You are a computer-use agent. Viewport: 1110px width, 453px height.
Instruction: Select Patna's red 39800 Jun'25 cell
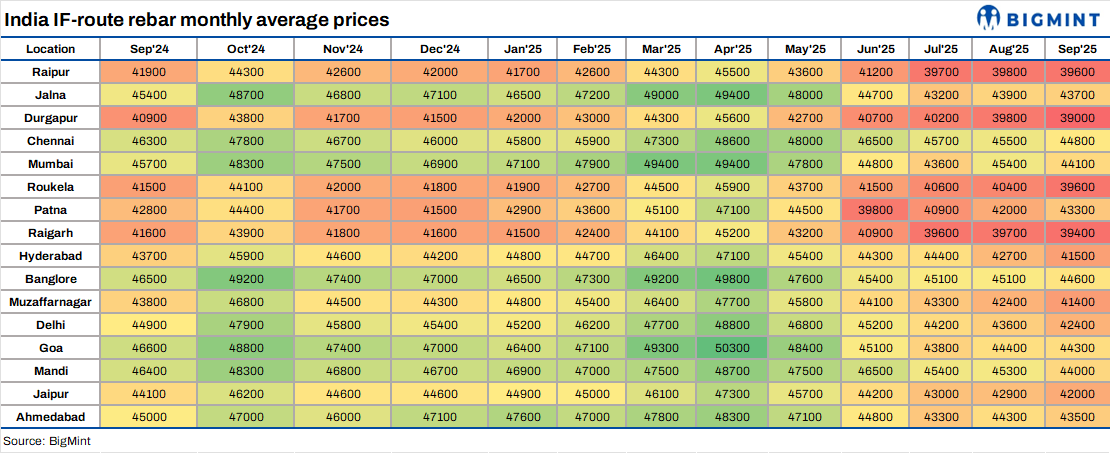pos(876,210)
